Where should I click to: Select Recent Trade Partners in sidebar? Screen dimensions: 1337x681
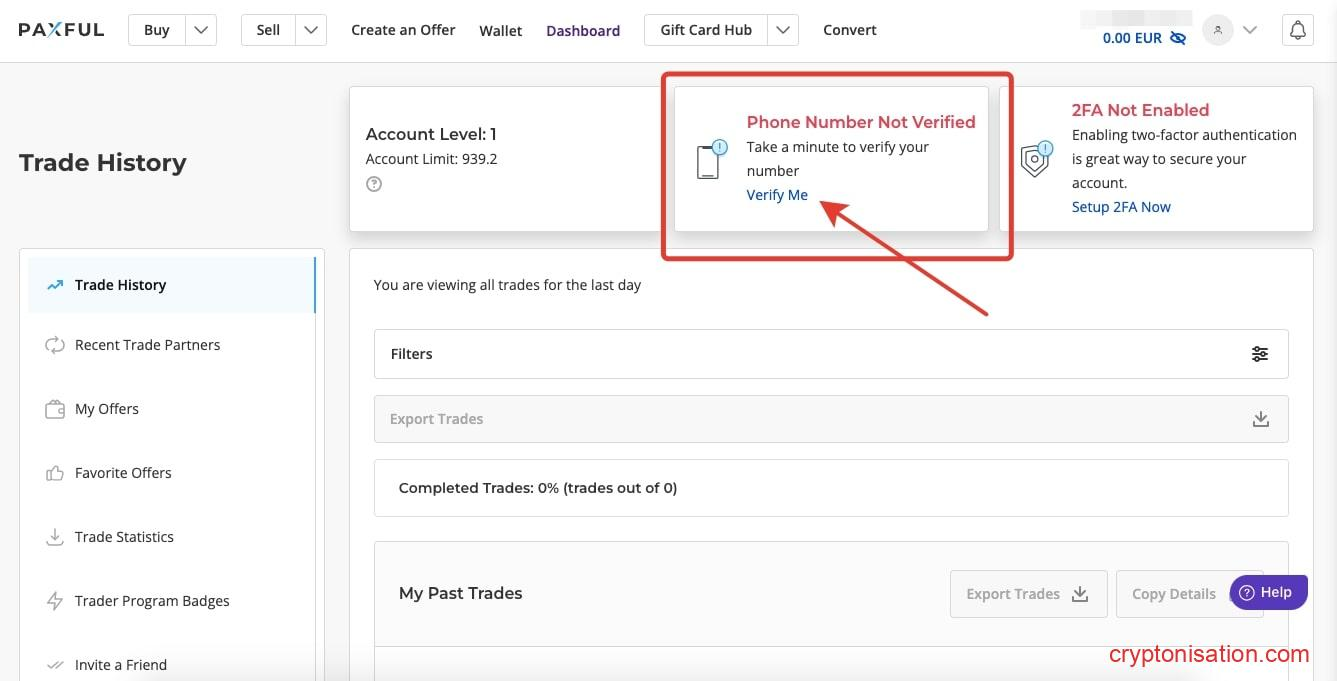[147, 345]
